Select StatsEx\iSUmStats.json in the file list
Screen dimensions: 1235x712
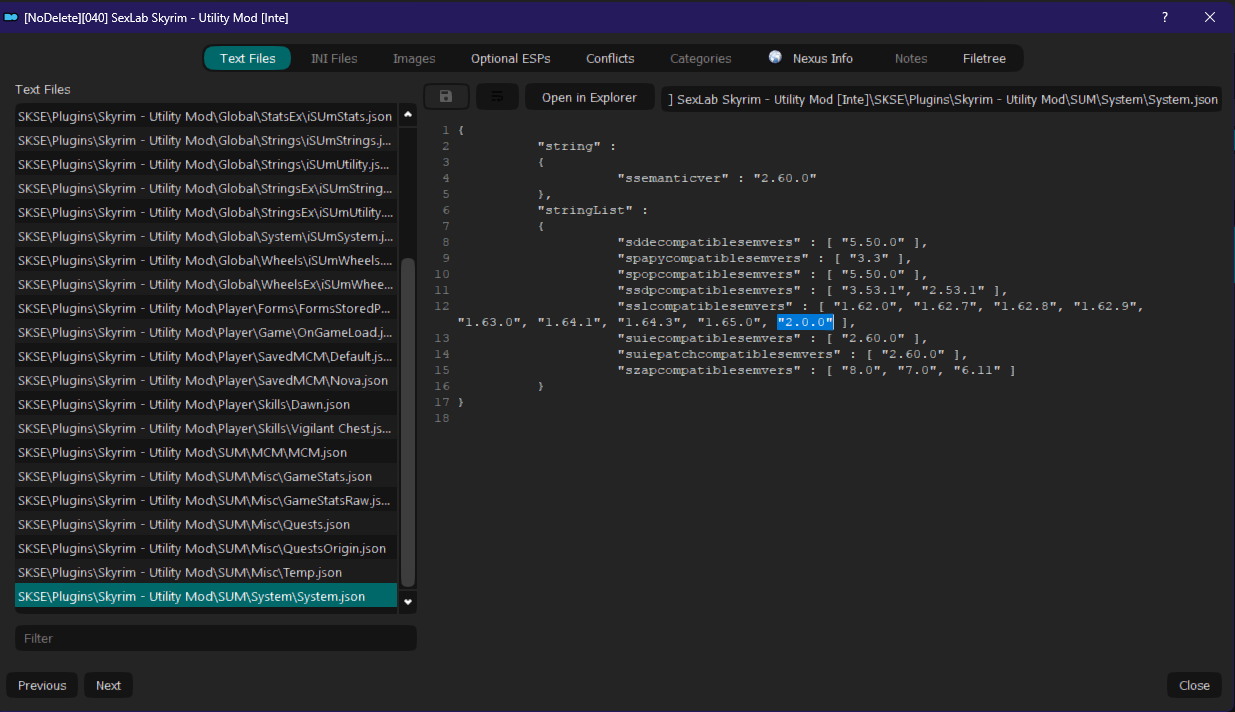(206, 117)
